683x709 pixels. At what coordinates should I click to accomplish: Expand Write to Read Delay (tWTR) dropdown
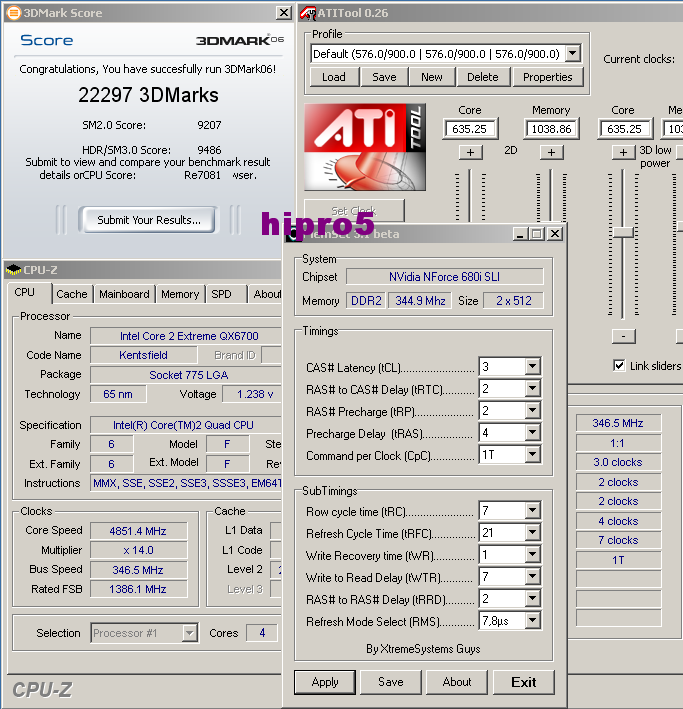pyautogui.click(x=532, y=577)
